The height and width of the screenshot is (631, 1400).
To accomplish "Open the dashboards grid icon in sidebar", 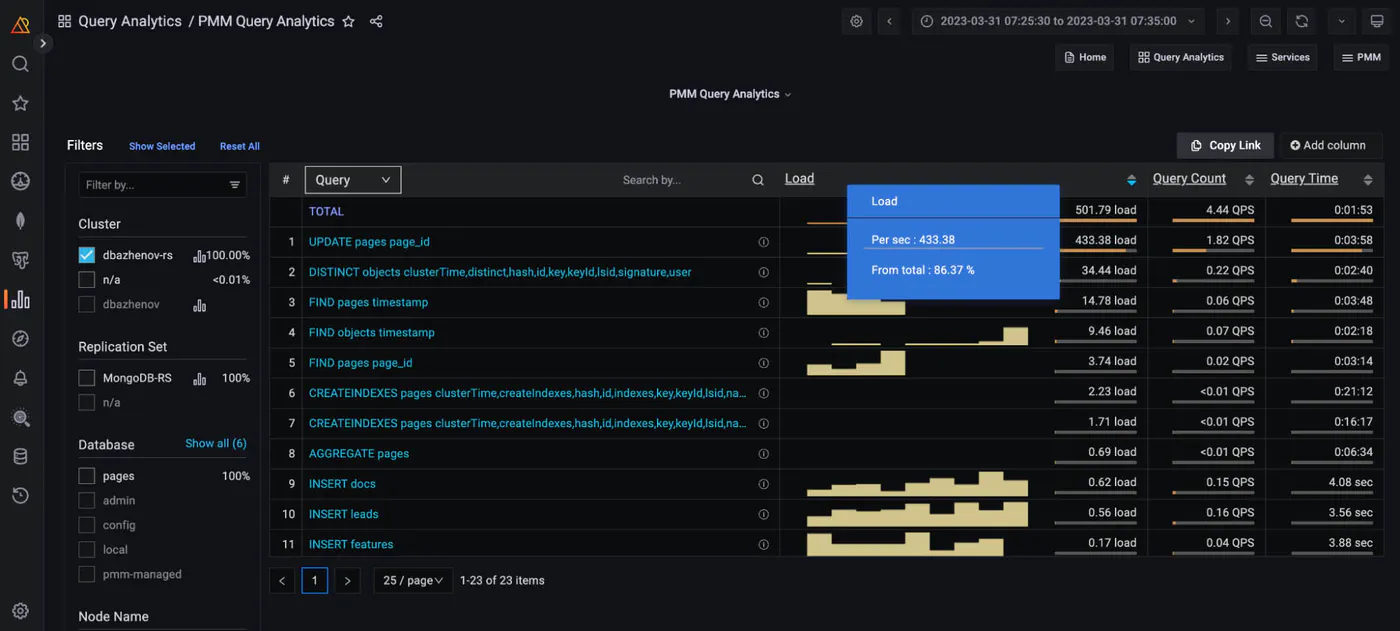I will point(20,142).
